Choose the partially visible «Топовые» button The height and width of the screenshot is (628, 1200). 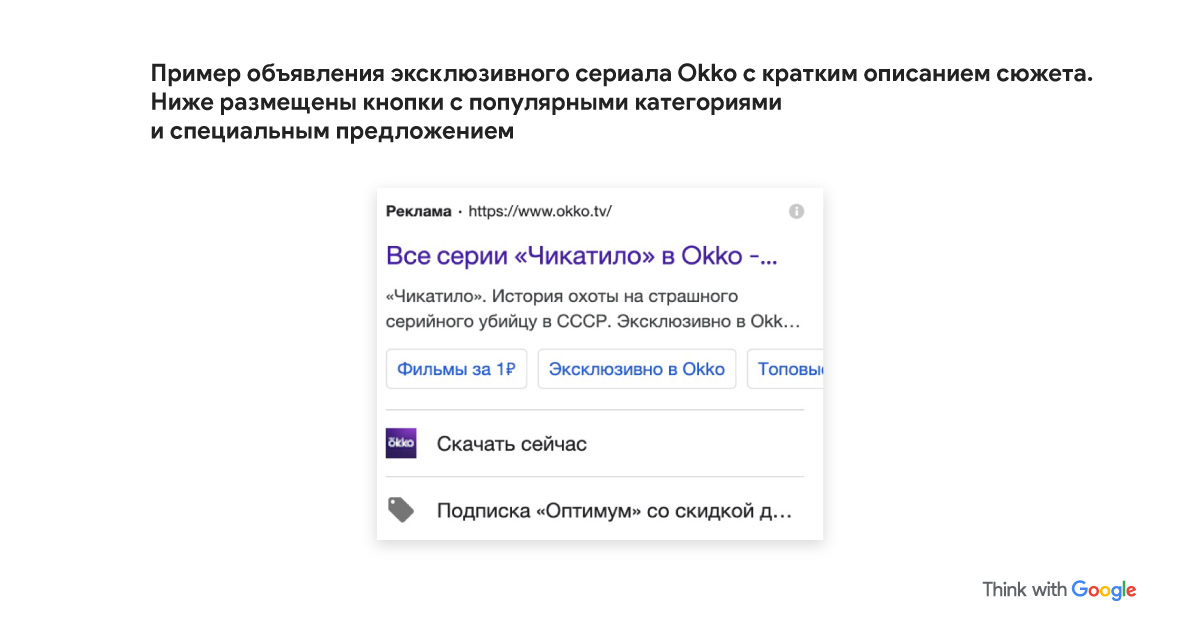(x=786, y=369)
